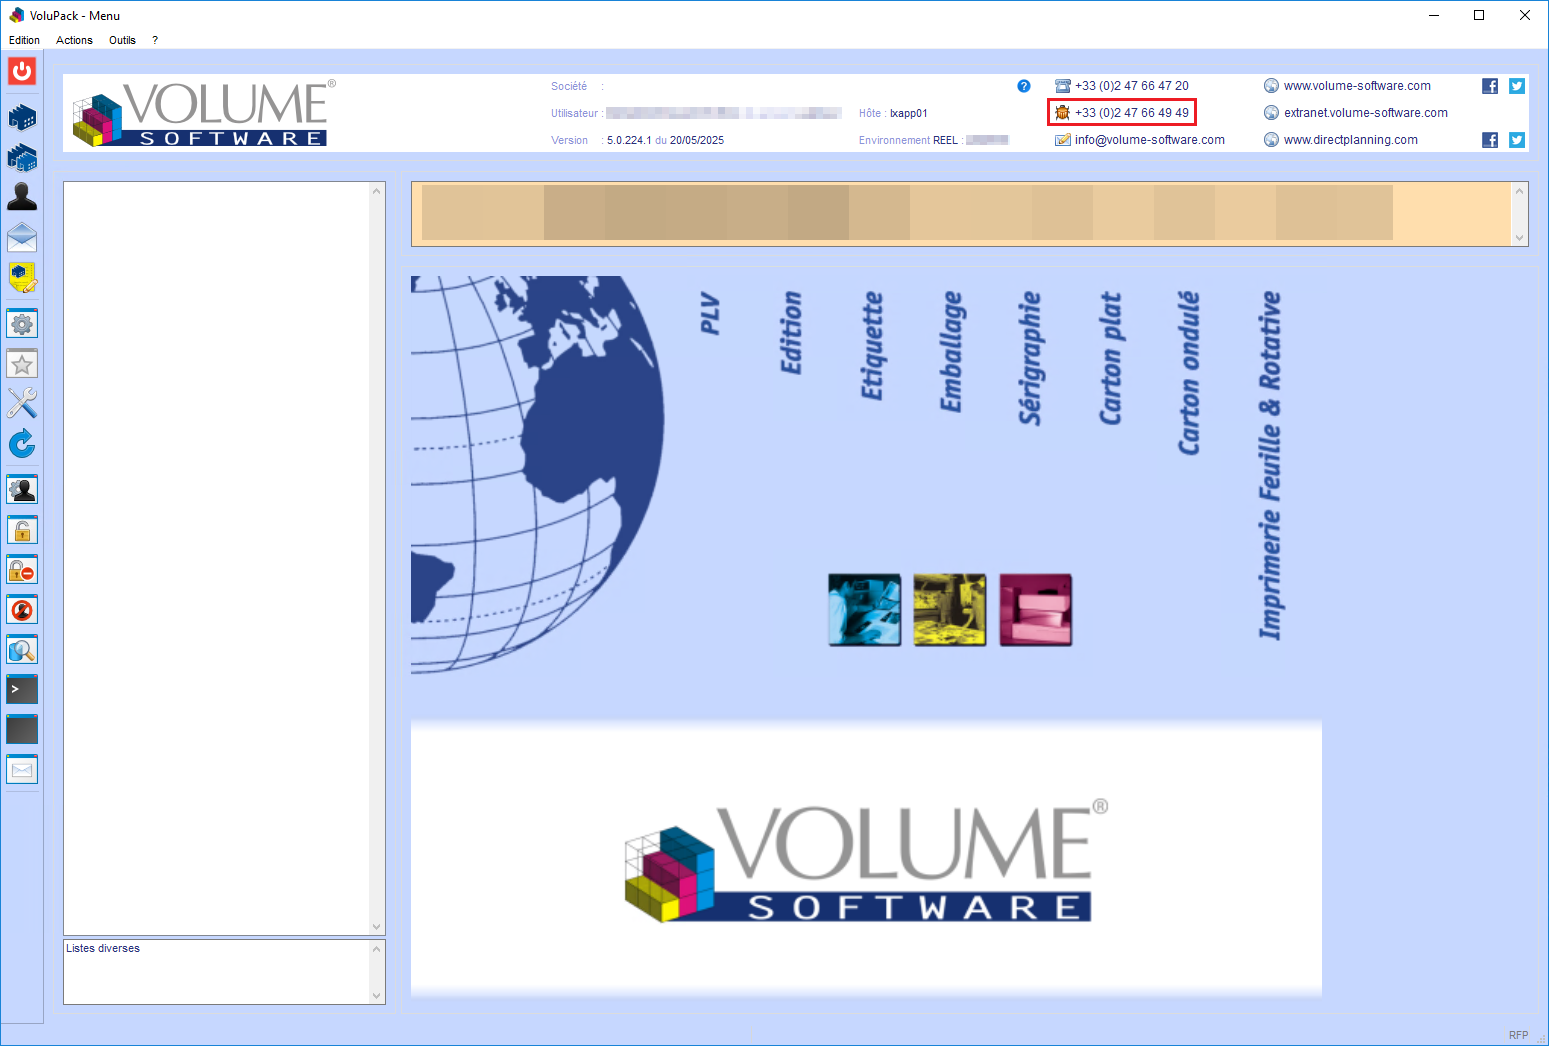
Task: Open the Edition menu
Action: (x=25, y=40)
